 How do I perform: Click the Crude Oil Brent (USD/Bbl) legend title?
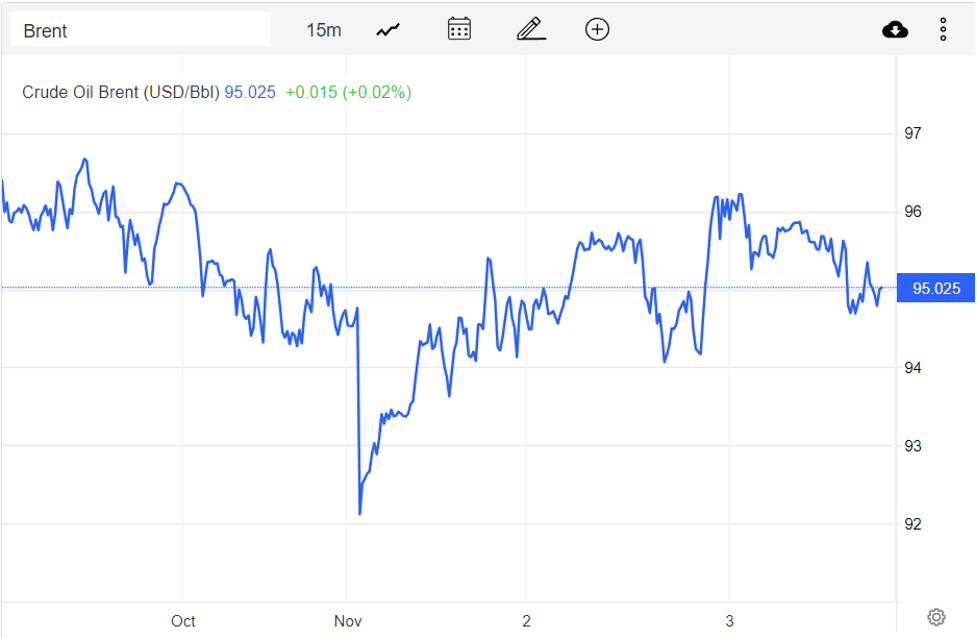pos(120,92)
